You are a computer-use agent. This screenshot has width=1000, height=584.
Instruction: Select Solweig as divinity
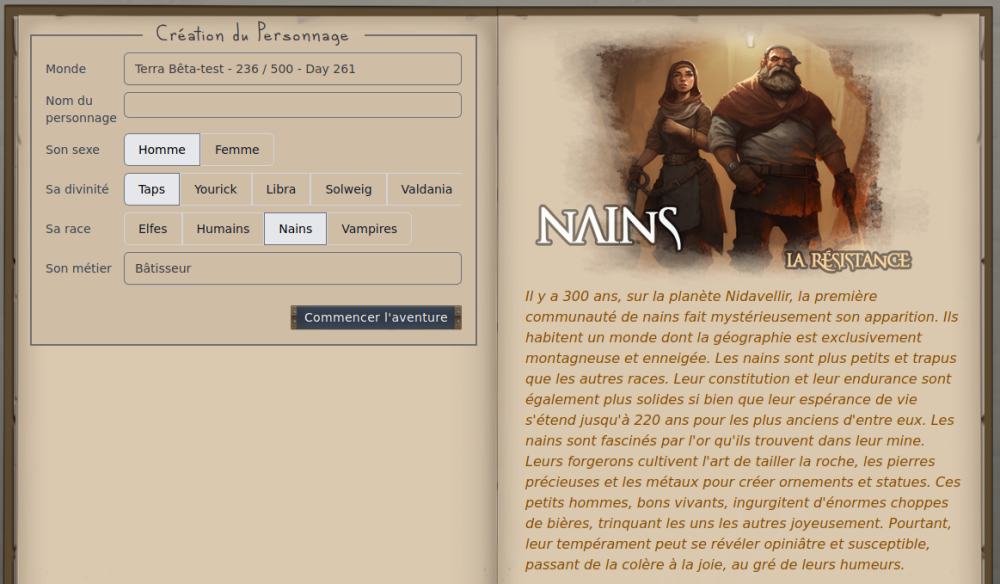tap(348, 189)
